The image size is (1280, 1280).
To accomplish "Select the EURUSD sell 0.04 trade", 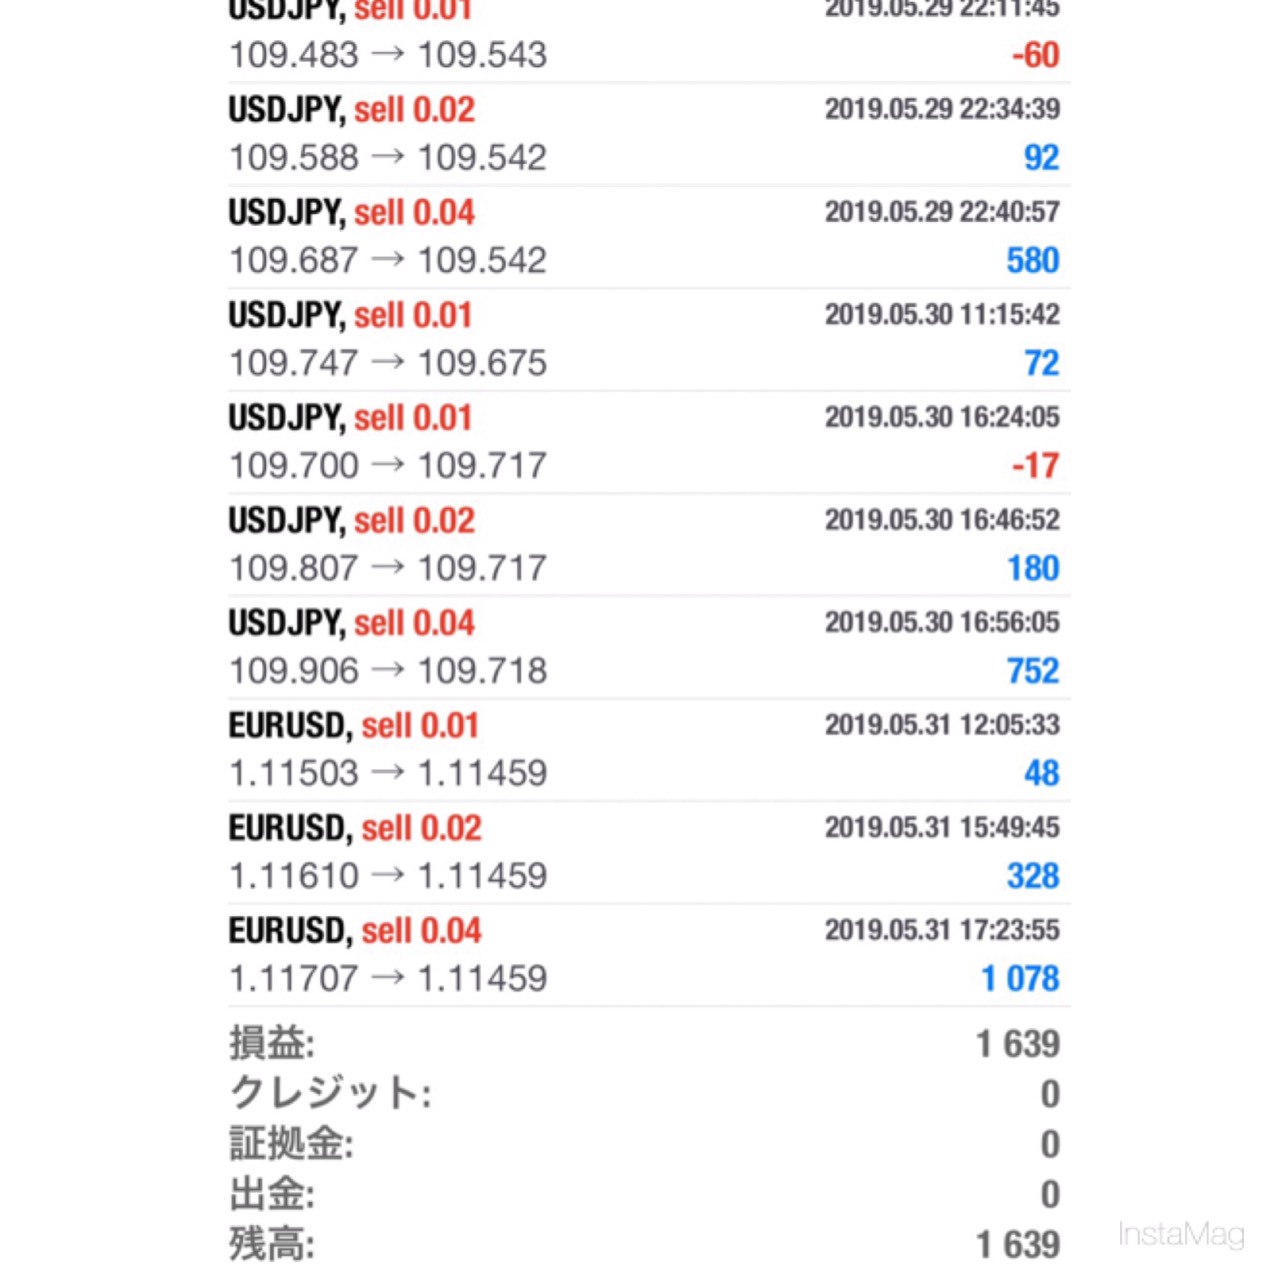I will coord(640,956).
